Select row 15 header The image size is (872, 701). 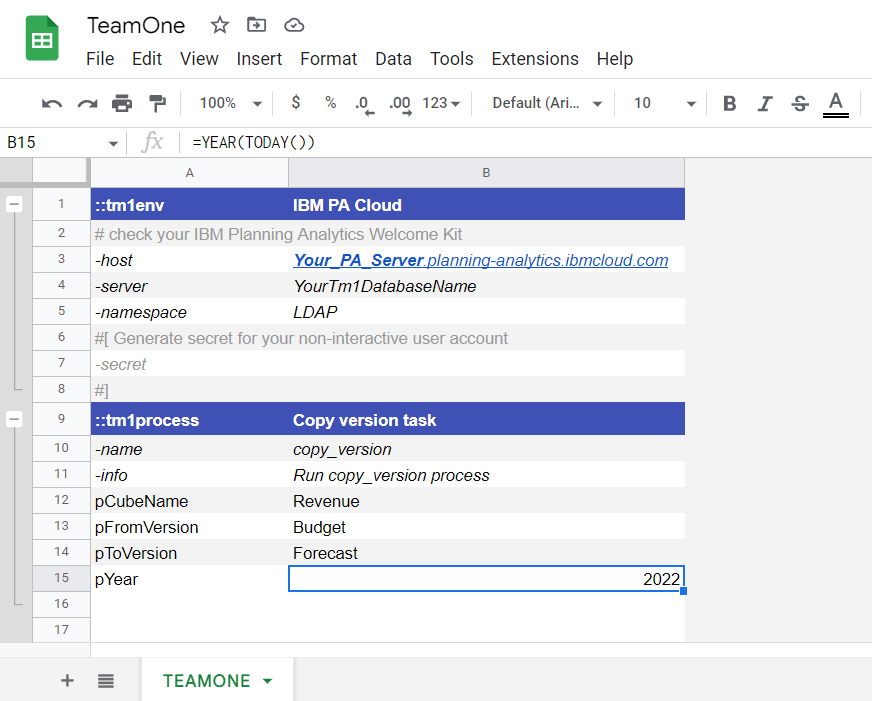(x=61, y=578)
